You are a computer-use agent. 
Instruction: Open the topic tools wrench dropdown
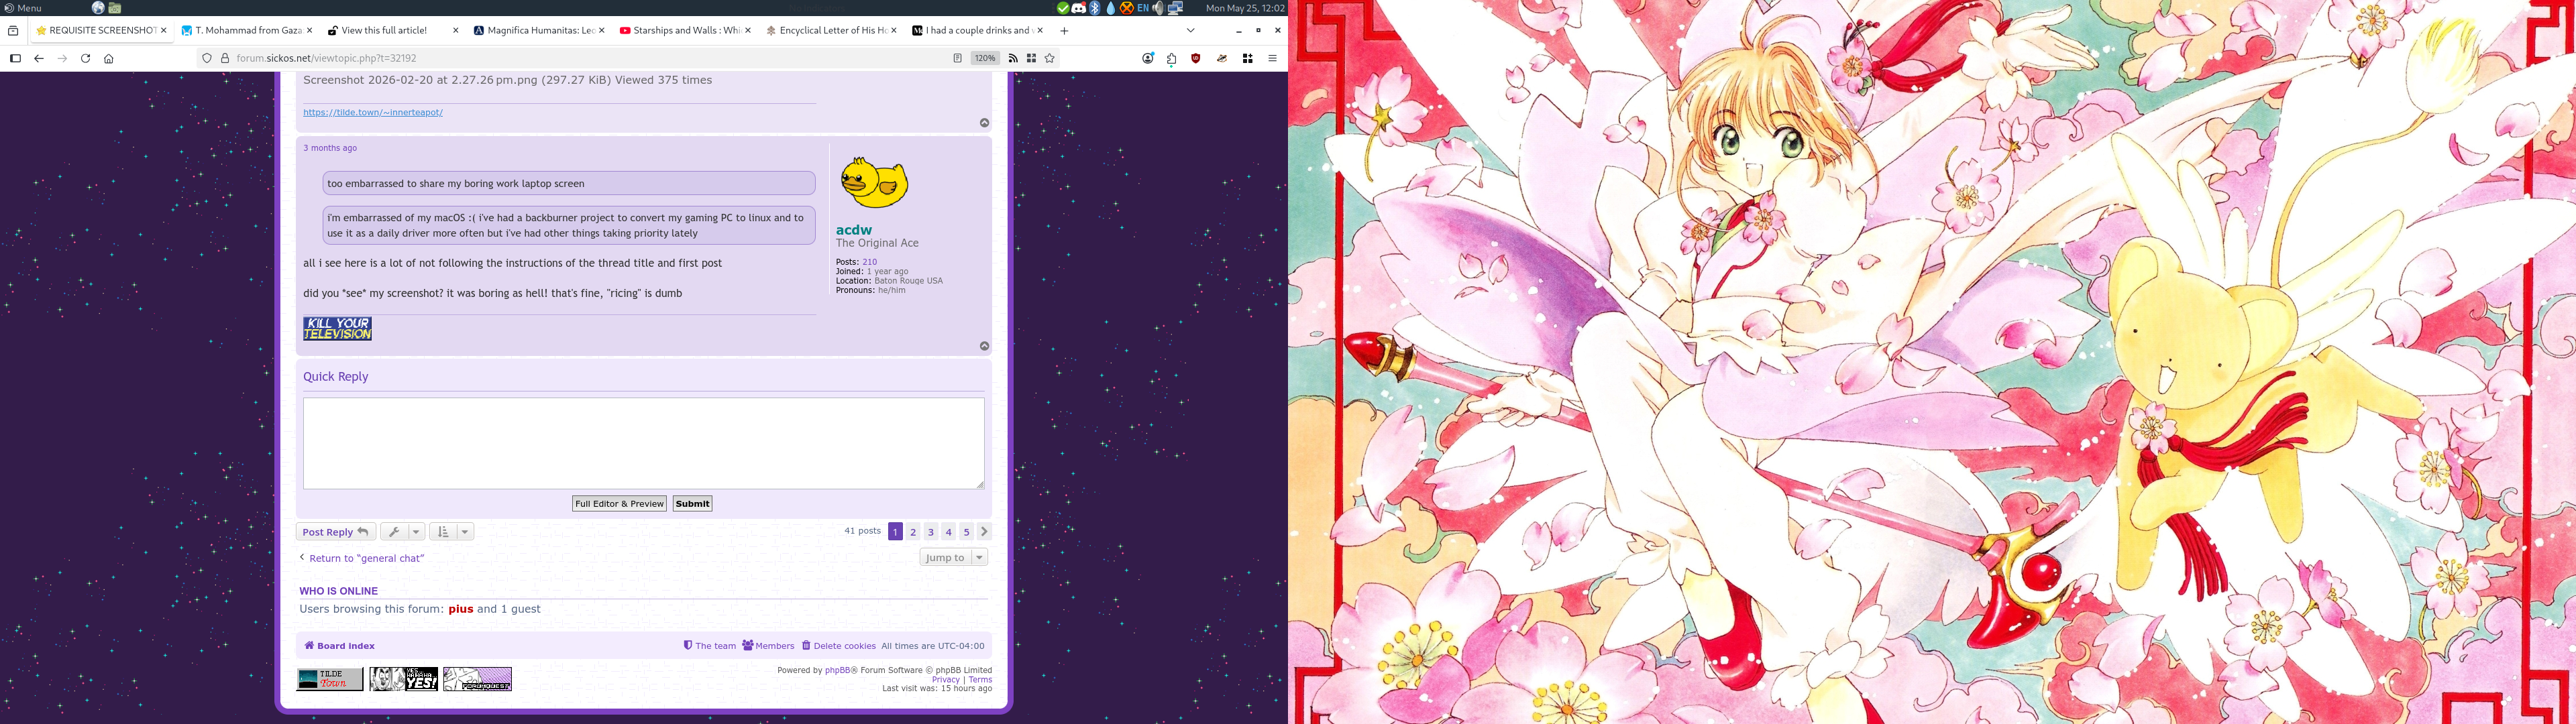(403, 532)
